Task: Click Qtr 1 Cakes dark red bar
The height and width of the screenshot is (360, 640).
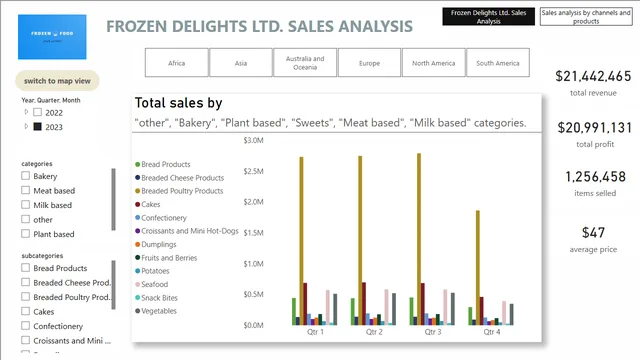Action: pos(305,304)
